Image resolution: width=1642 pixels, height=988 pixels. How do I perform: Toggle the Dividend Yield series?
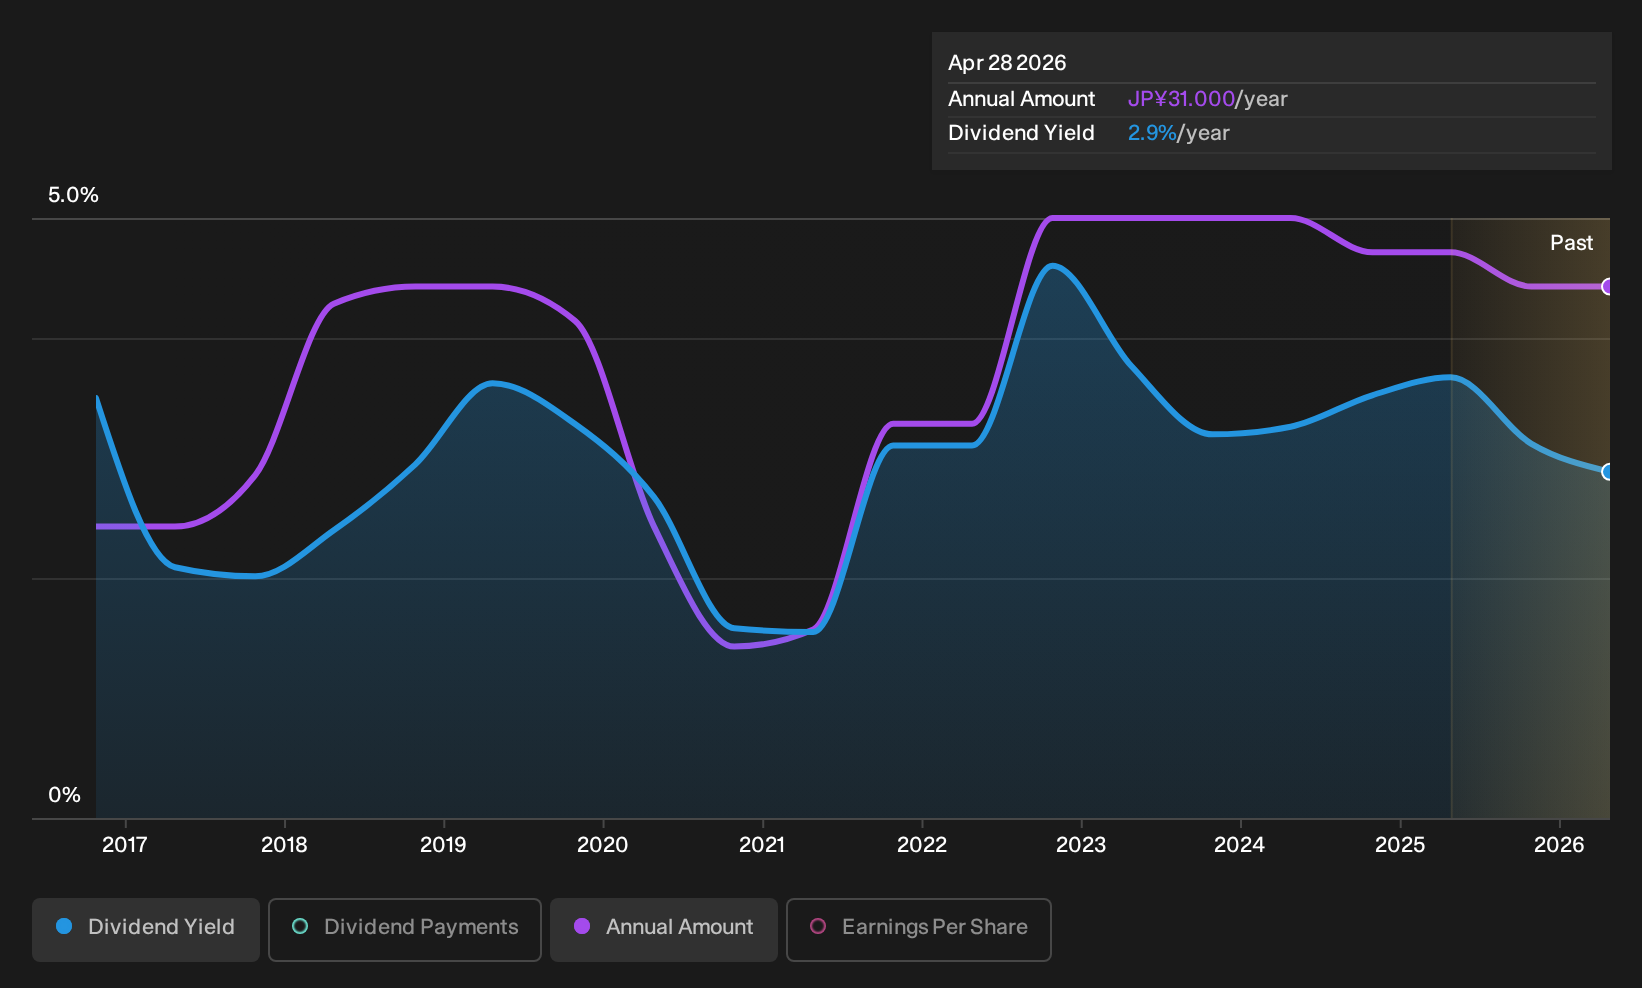[145, 929]
